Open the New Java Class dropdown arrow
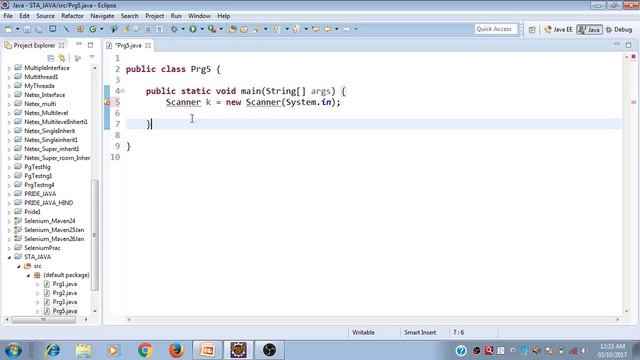 pyautogui.click(x=102, y=29)
